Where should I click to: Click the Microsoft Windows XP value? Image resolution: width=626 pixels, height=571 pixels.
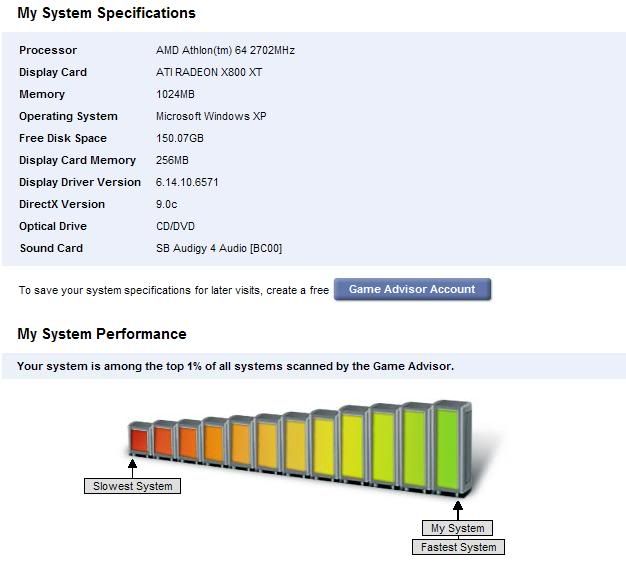coord(211,116)
